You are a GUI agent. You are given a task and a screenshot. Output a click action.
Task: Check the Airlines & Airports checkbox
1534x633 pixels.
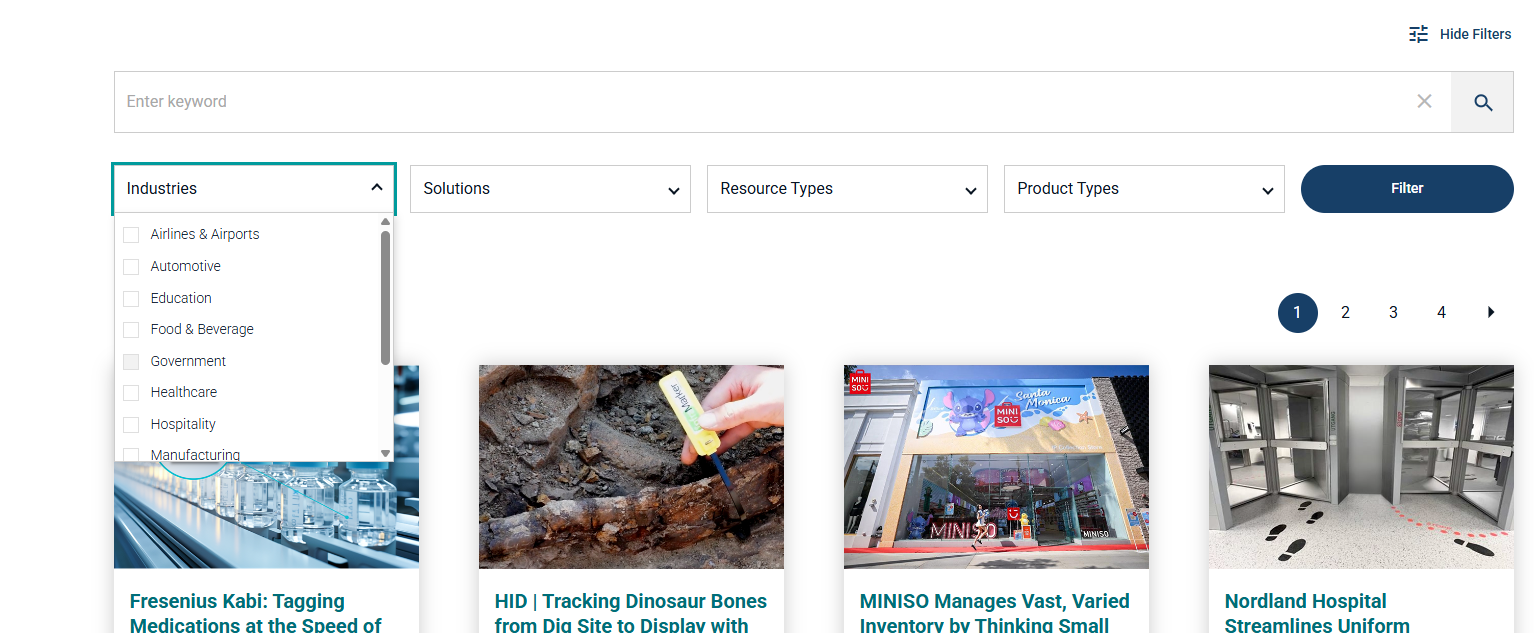[131, 235]
